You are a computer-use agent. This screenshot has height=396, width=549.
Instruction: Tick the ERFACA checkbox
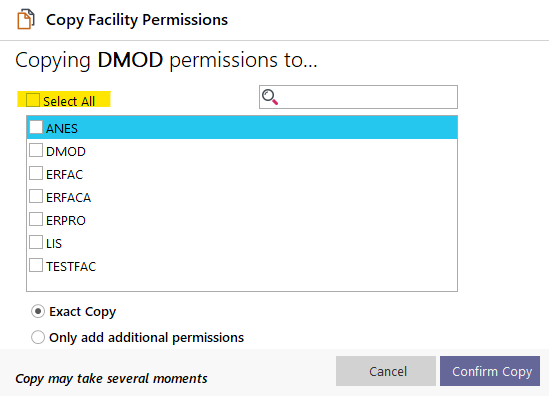pos(36,196)
